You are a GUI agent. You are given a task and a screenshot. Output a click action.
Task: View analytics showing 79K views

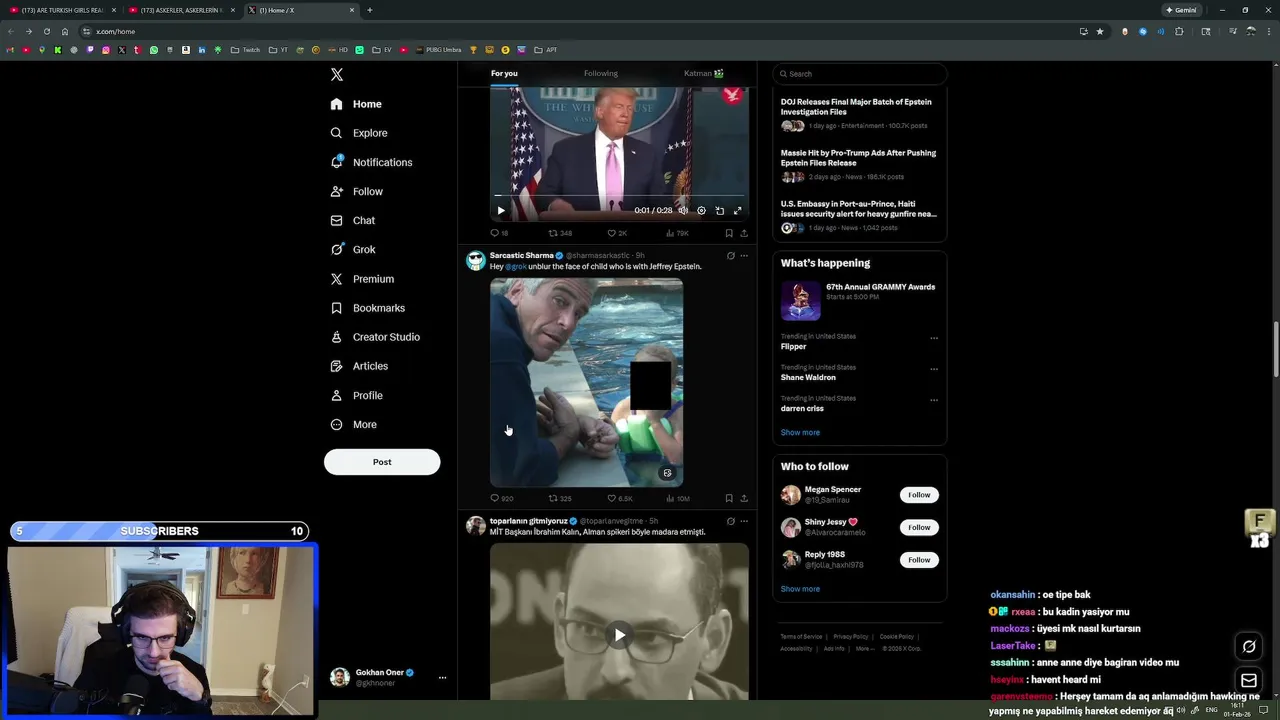click(677, 233)
